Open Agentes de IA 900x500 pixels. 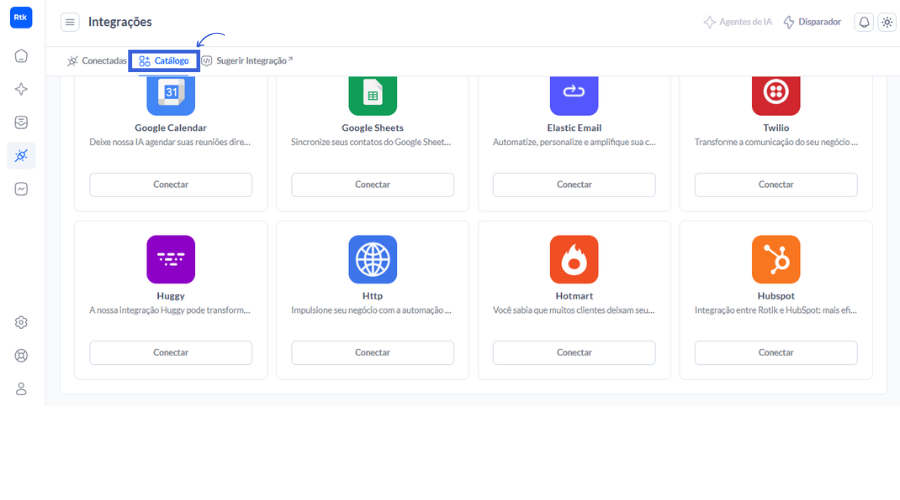[738, 22]
